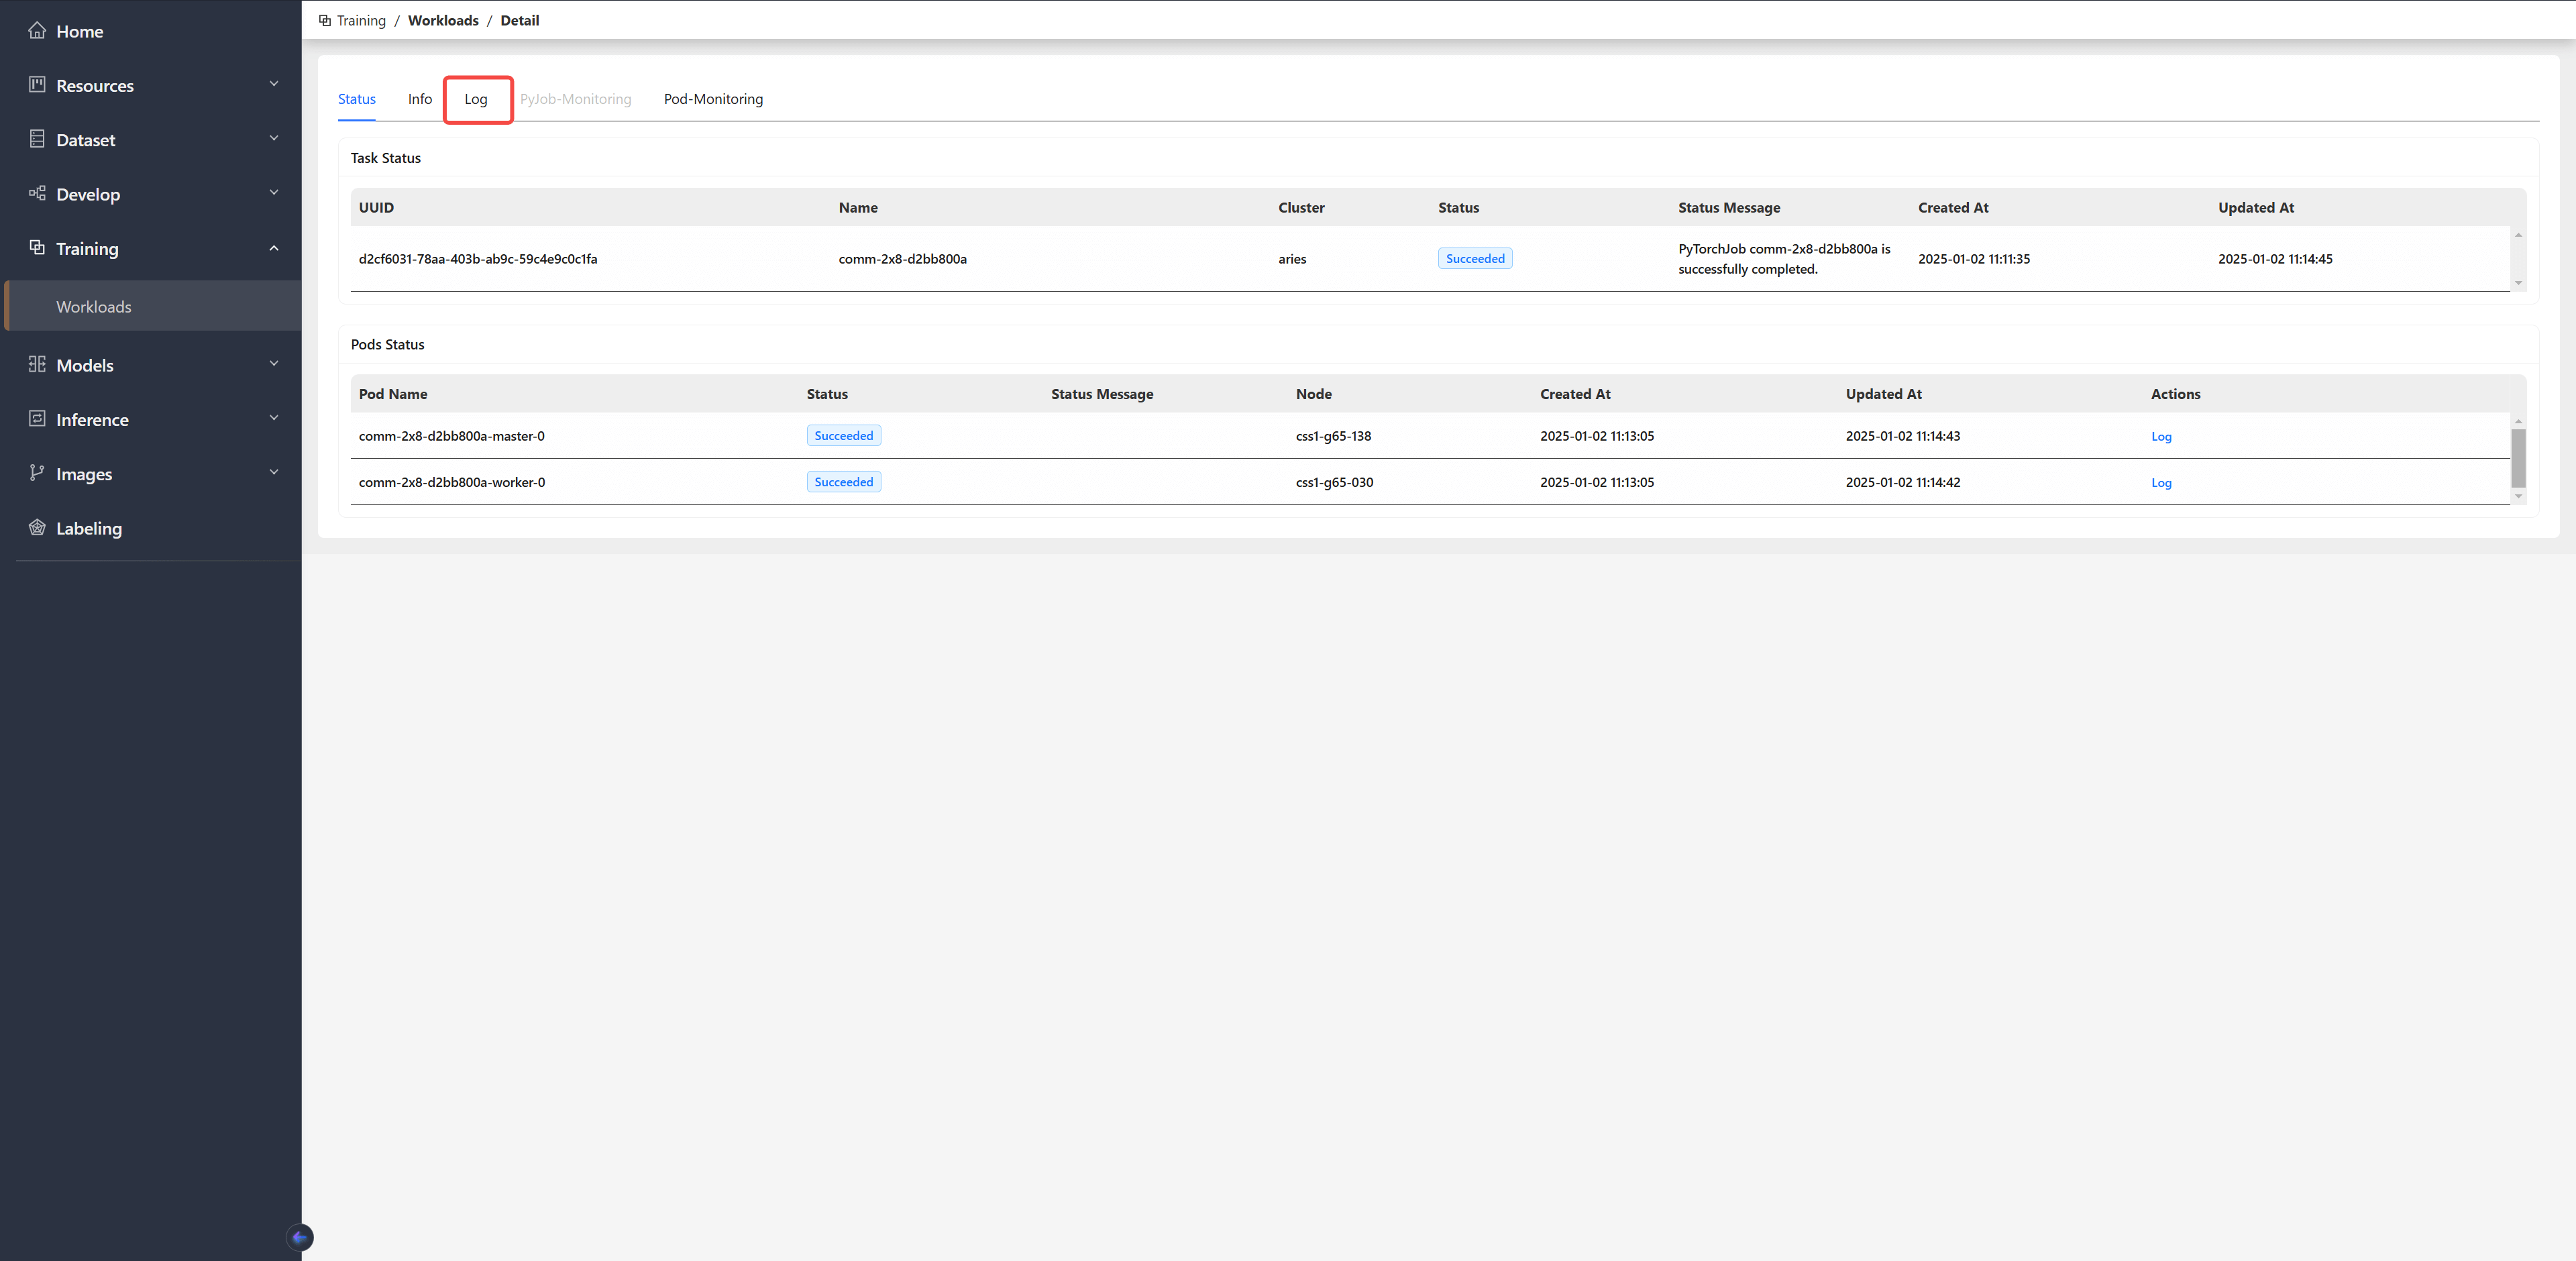This screenshot has width=2576, height=1261.
Task: Click task created time 2025-01-02 11:11:35
Action: [x=1974, y=258]
